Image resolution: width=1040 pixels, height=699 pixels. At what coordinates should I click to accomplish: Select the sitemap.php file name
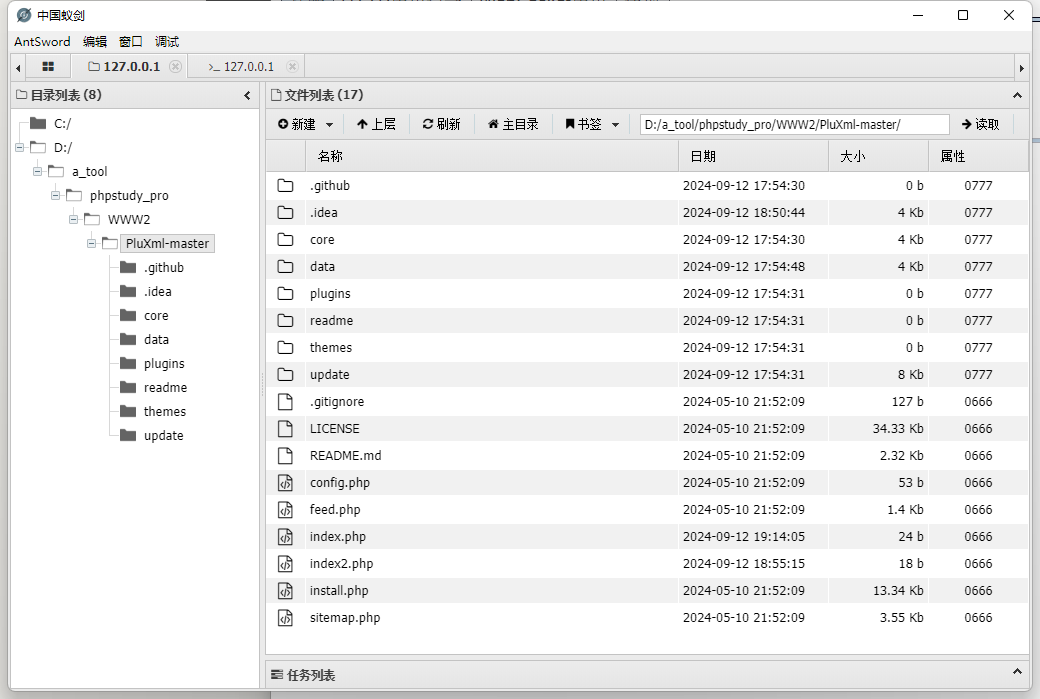(345, 617)
